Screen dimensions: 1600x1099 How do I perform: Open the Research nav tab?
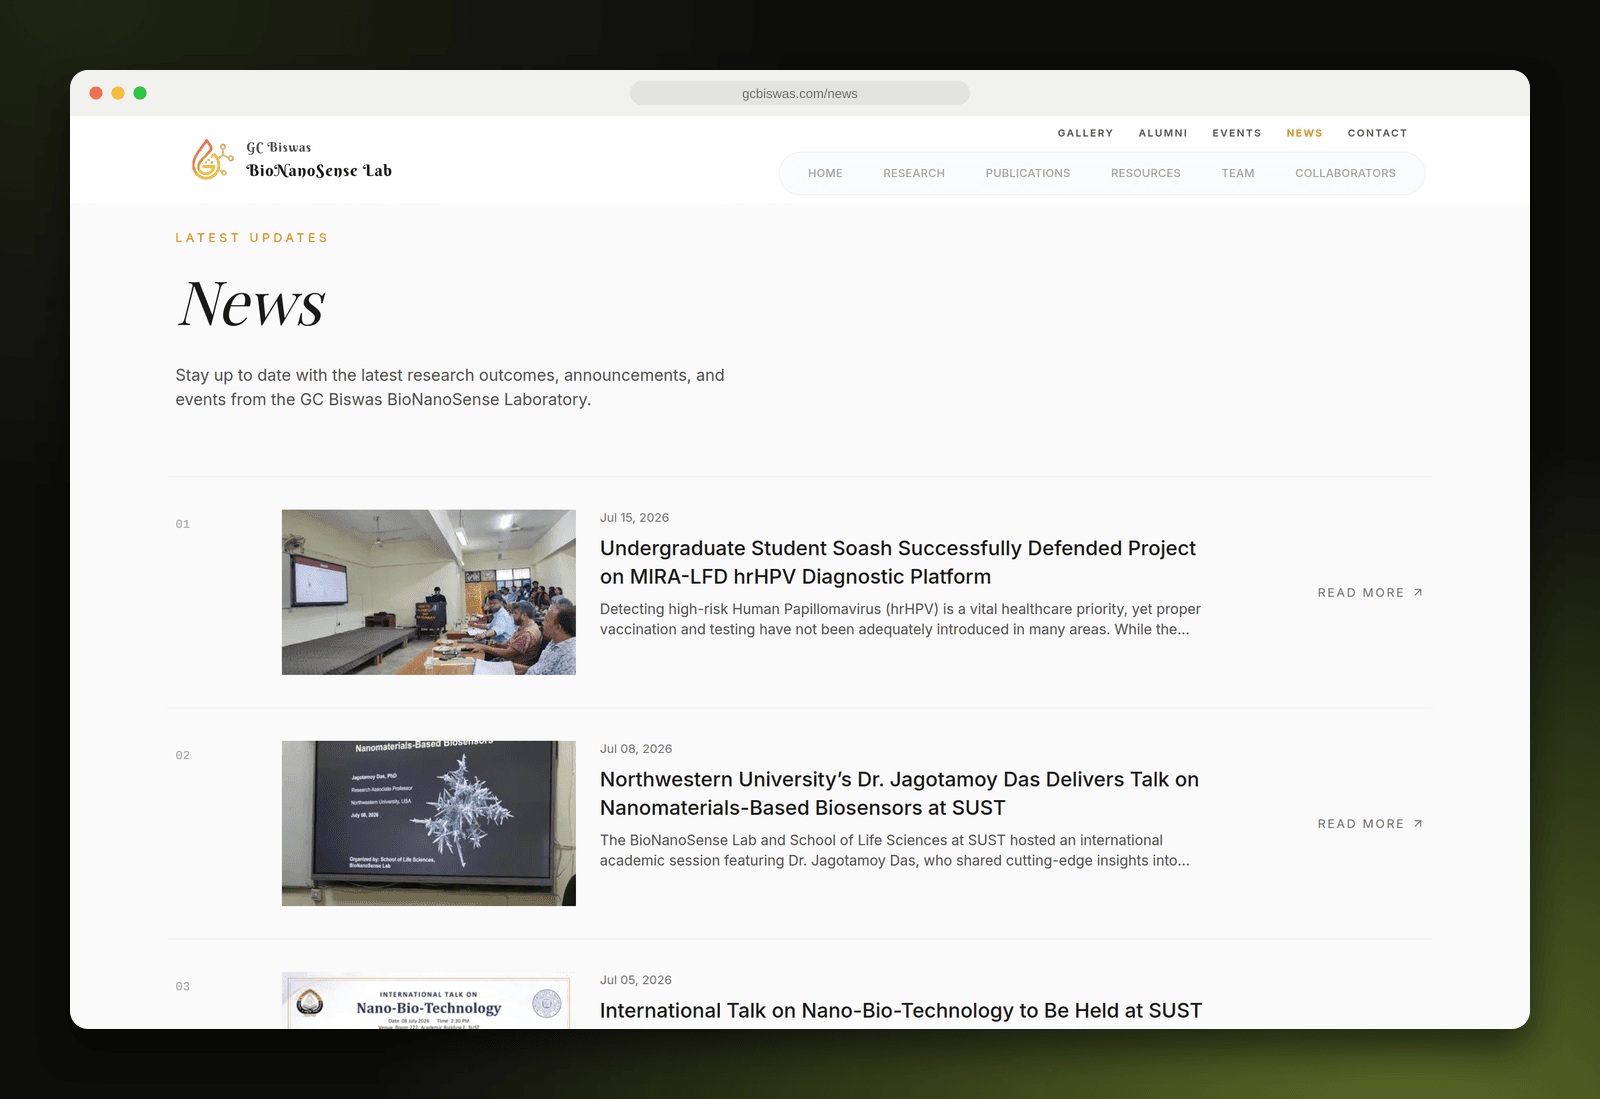[914, 173]
